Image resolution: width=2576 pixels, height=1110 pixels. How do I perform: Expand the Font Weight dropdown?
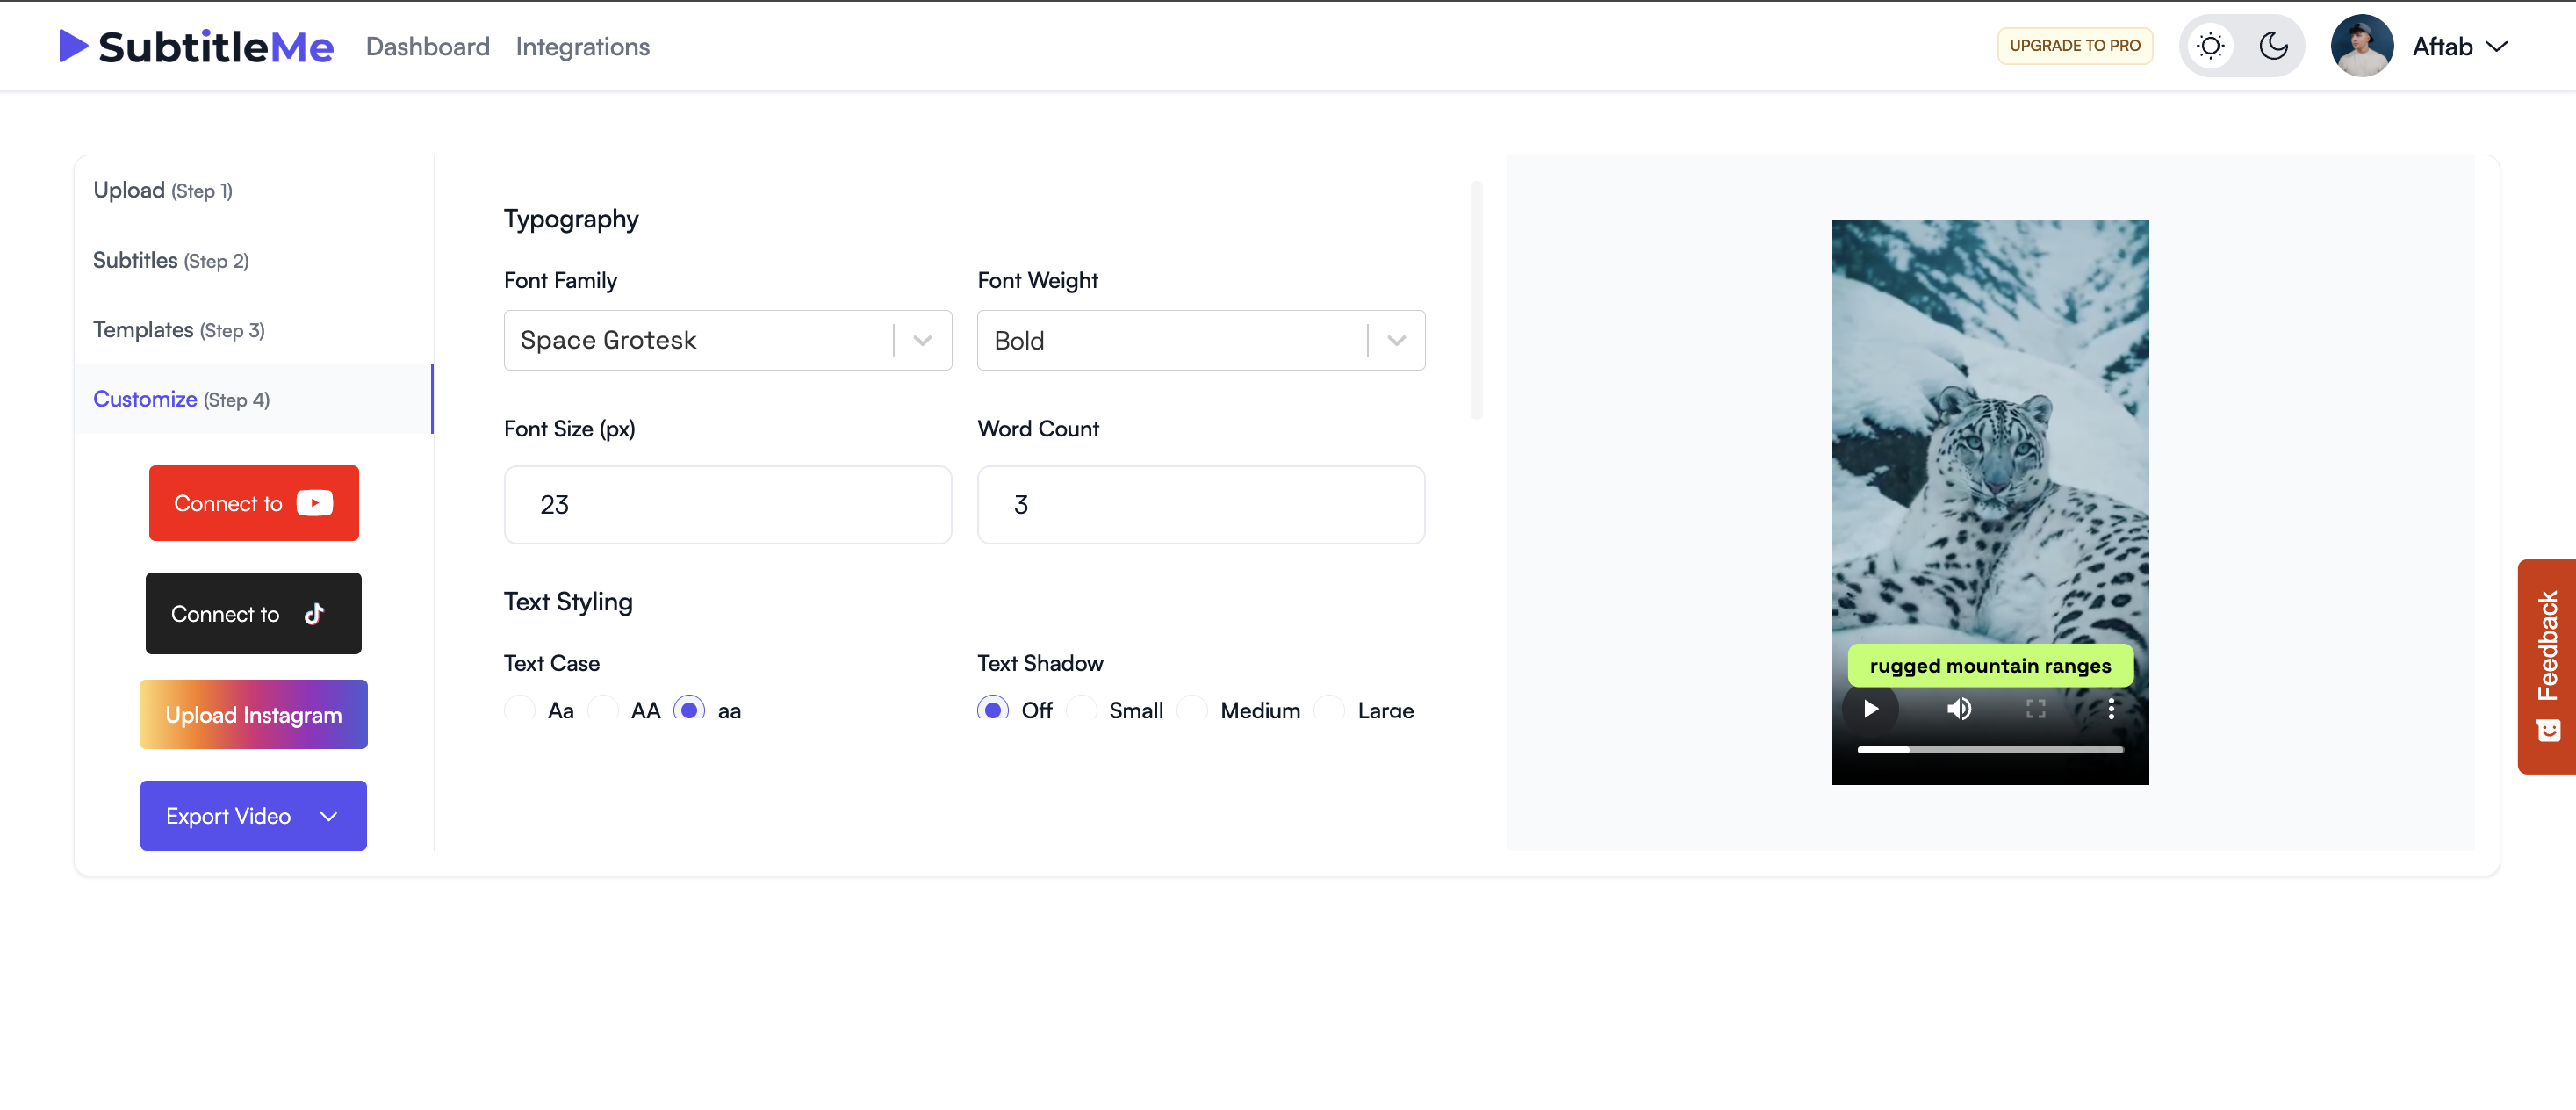(1395, 340)
